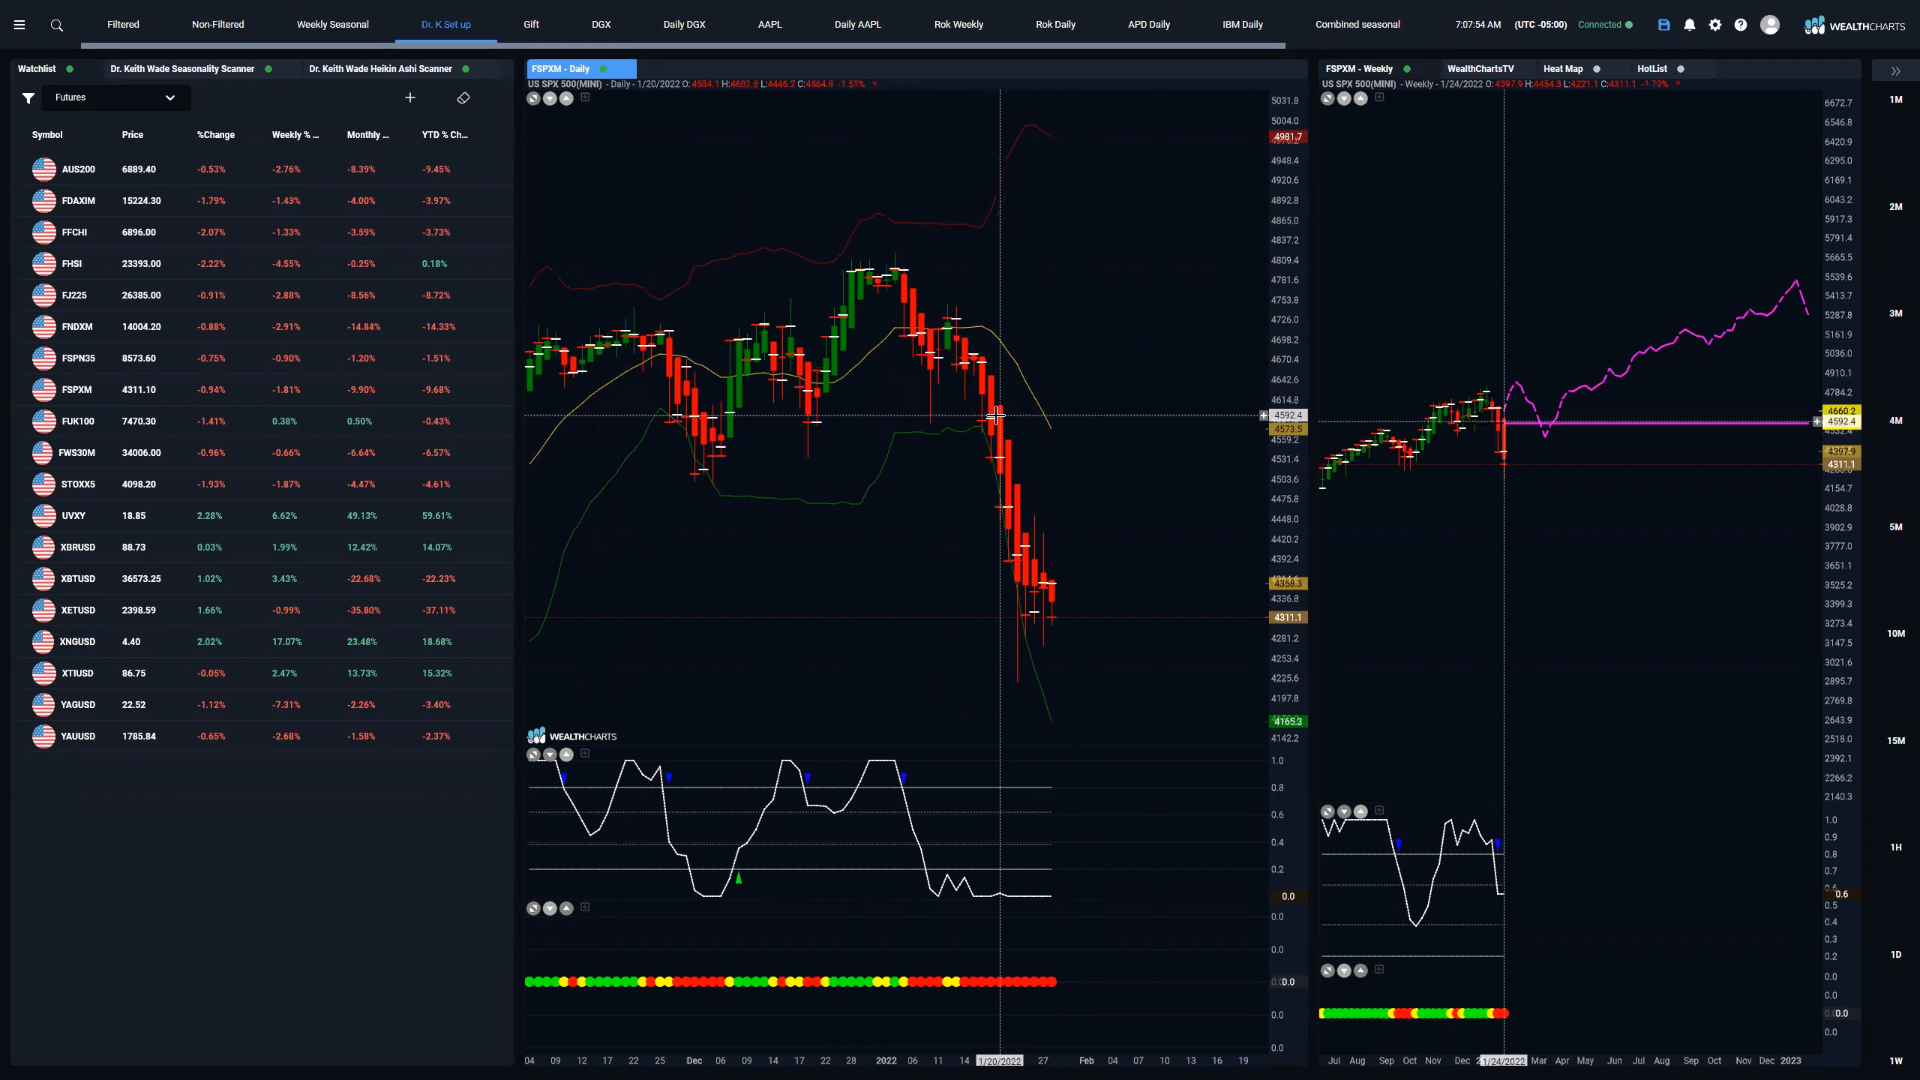The height and width of the screenshot is (1080, 1920).
Task: Click the 4592.4 crosshair price label on daily axis
Action: point(1288,415)
